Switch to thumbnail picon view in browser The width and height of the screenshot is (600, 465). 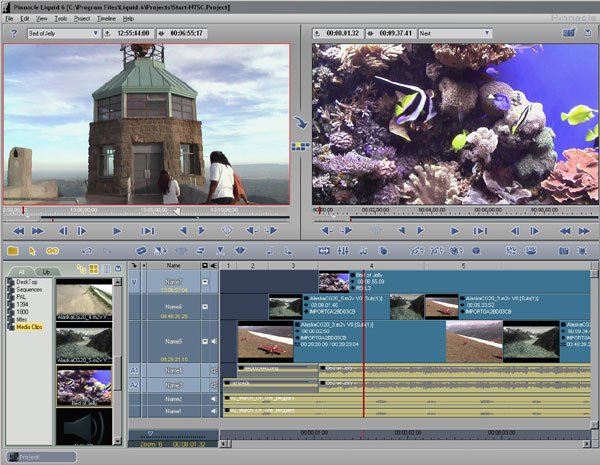pos(94,269)
